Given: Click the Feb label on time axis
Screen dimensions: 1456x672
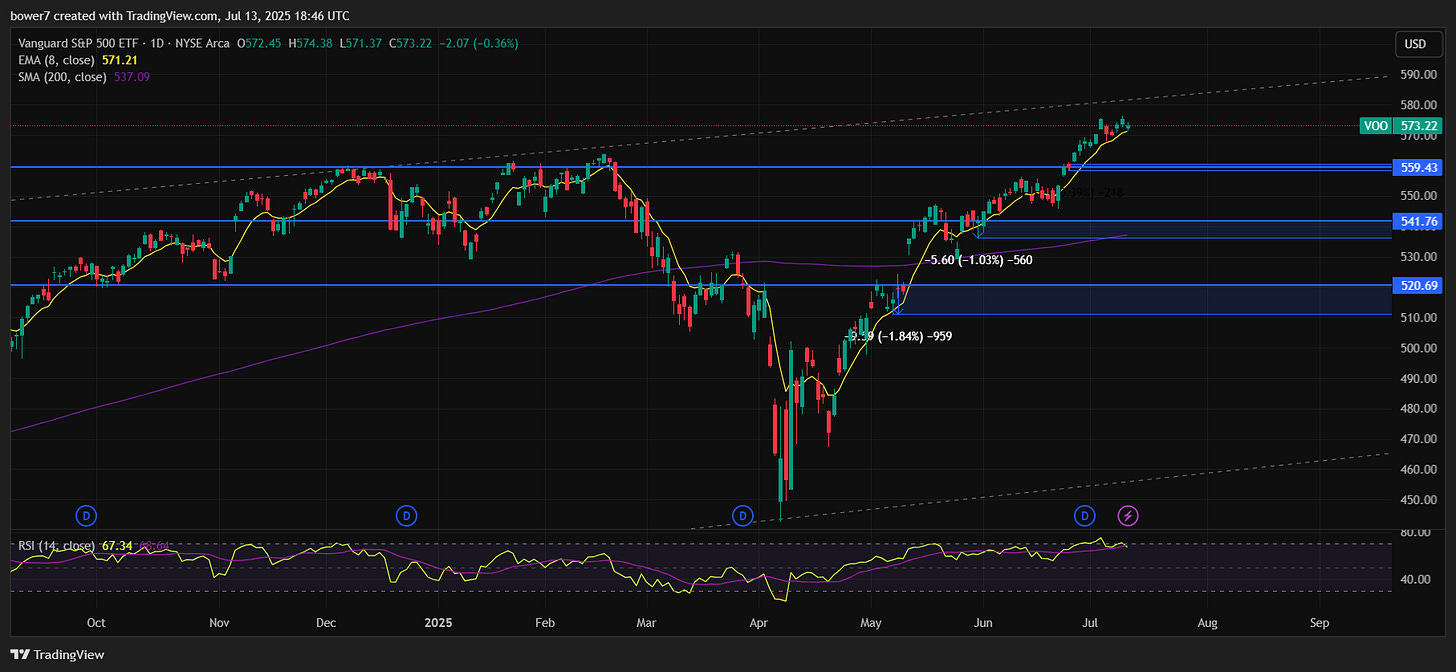Looking at the screenshot, I should point(546,622).
